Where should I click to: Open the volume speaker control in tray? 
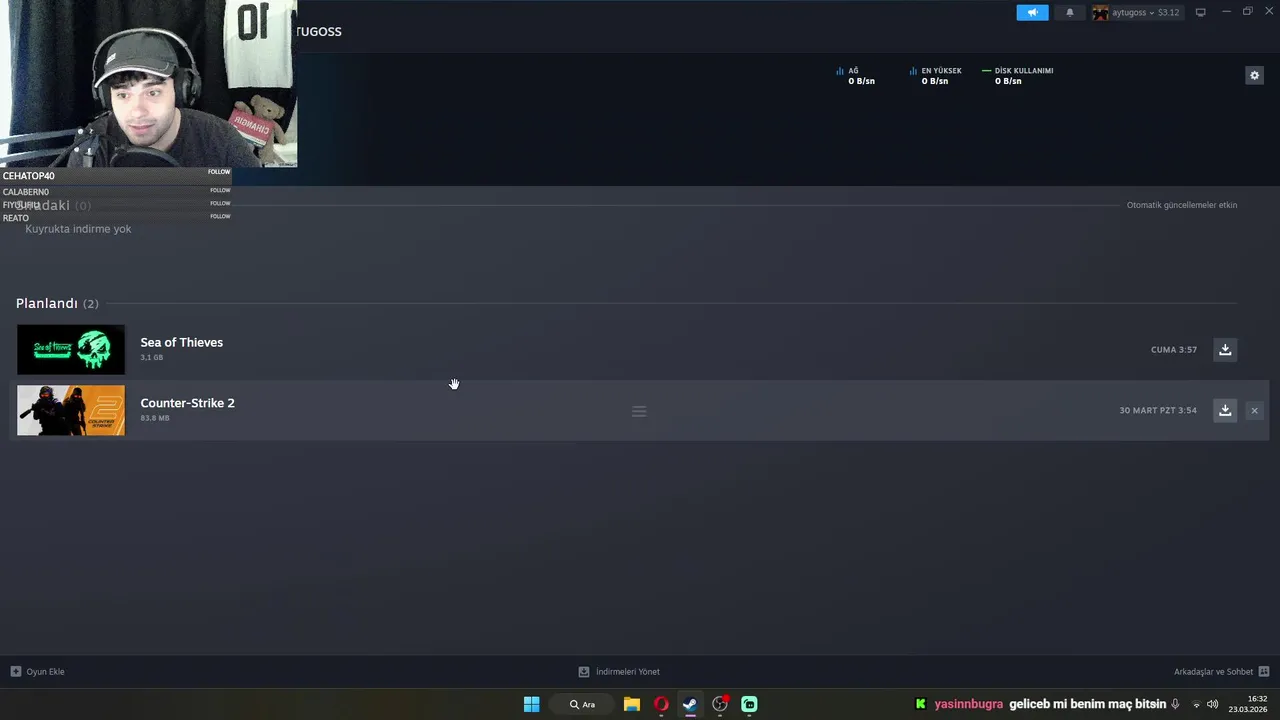coord(1212,704)
